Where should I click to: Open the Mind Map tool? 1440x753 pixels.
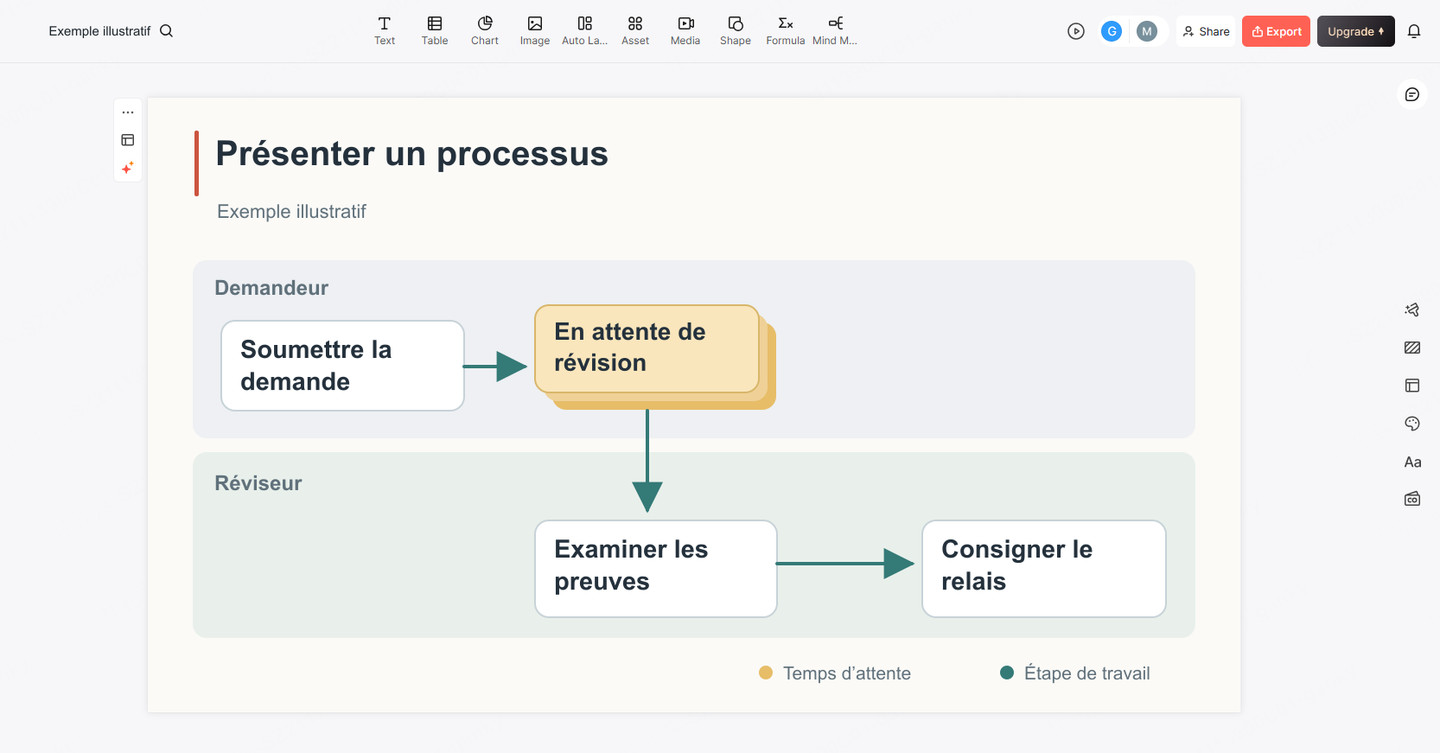tap(835, 30)
